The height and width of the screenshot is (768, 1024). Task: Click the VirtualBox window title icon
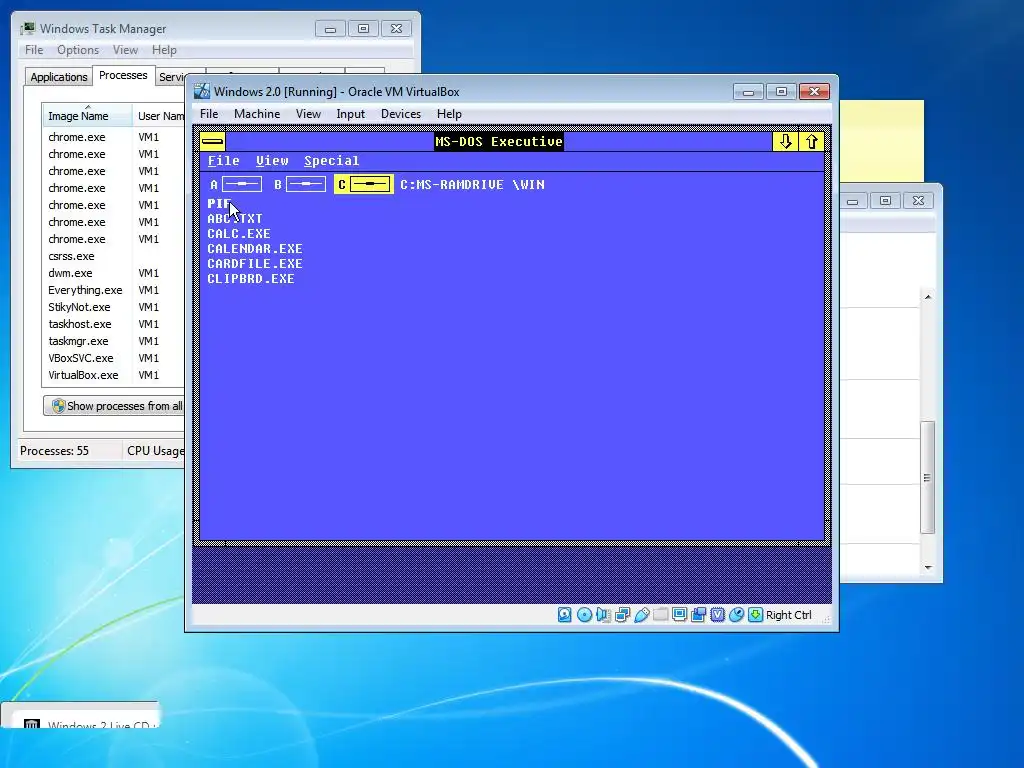[x=202, y=91]
